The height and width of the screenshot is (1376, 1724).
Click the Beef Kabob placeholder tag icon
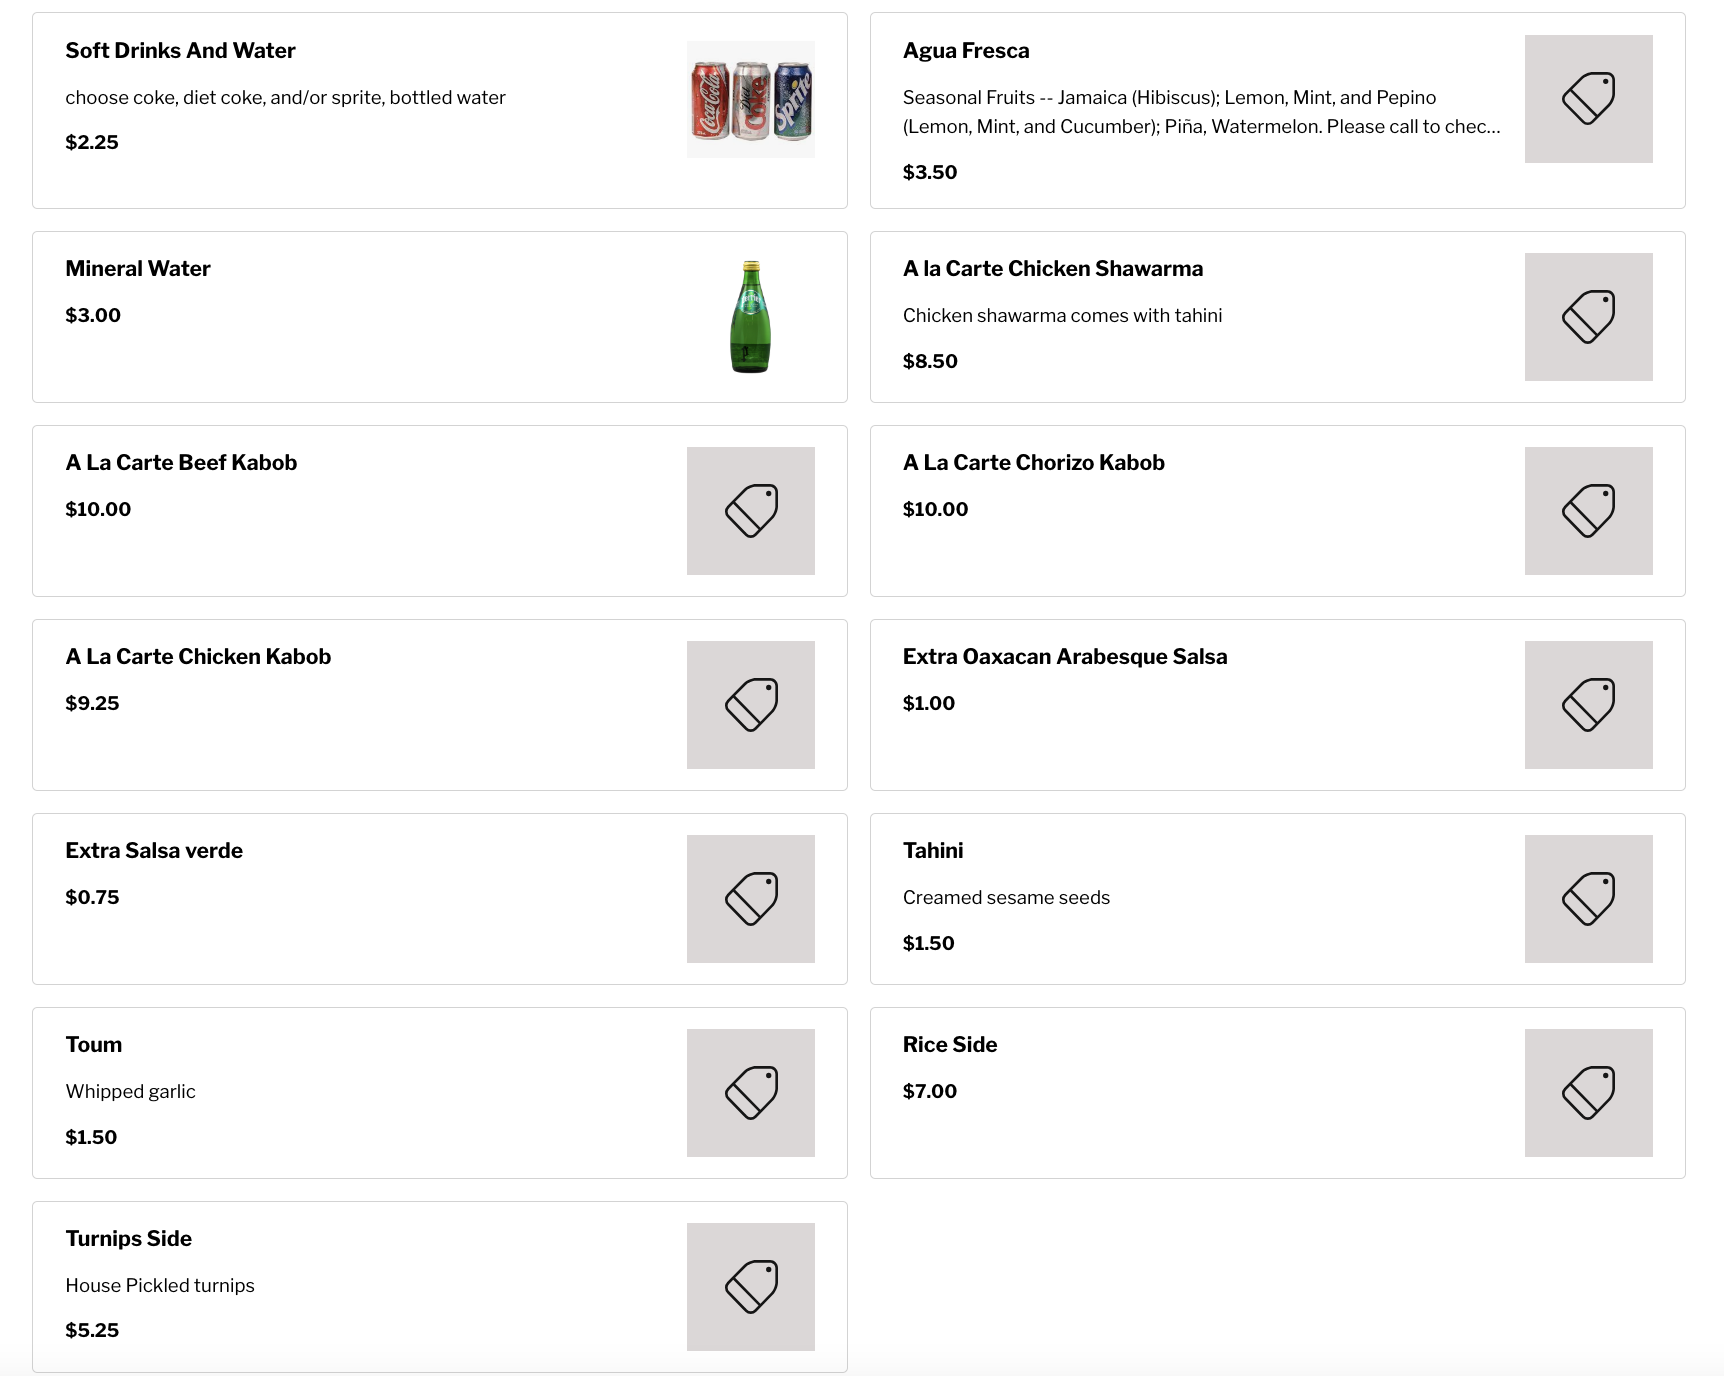click(750, 511)
